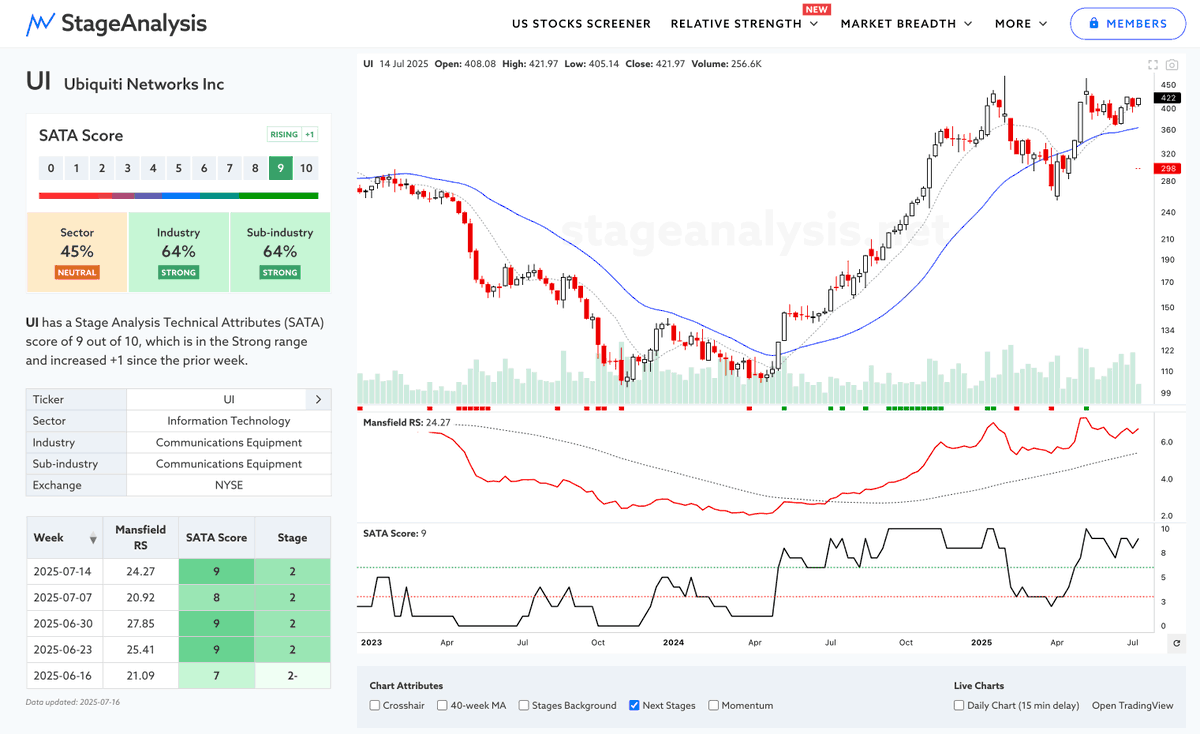Screen dimensions: 1200x734
Task: Click SATA score box 10
Action: 306,168
